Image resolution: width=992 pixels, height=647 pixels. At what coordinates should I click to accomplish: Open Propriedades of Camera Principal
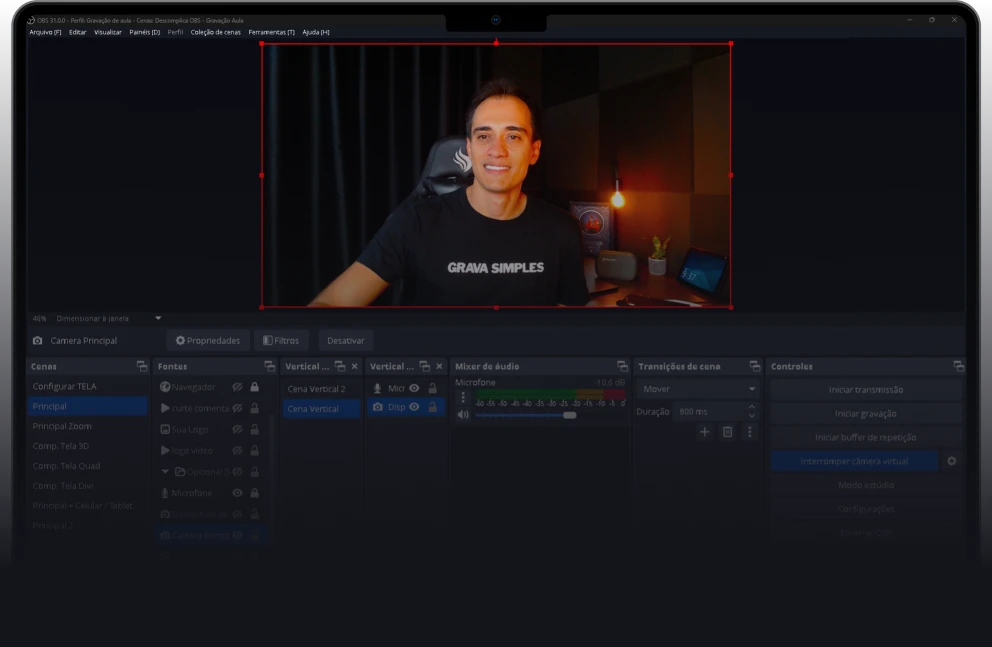click(208, 340)
